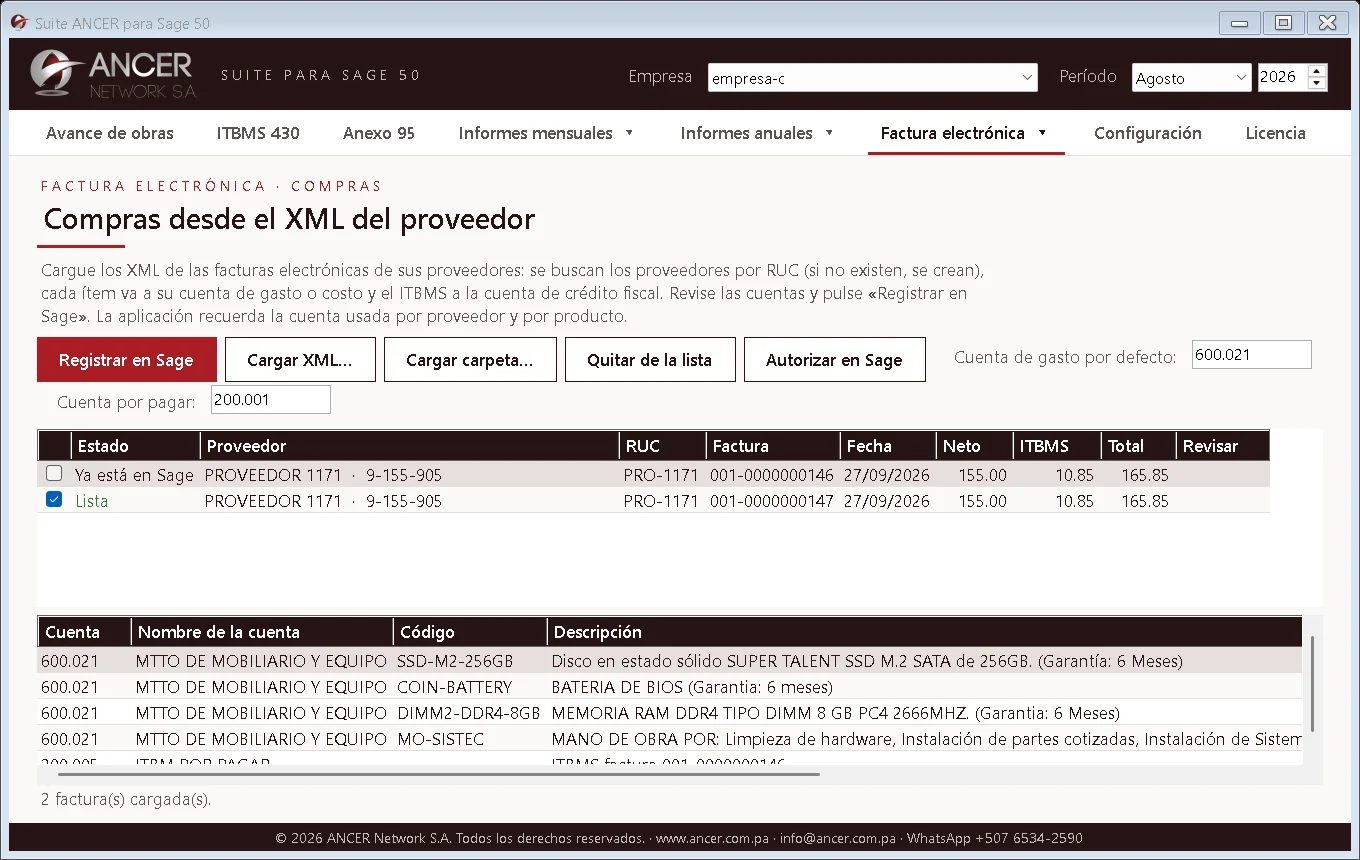Click the app icon in title bar
Screen dimensions: 1360x860
click(x=19, y=22)
